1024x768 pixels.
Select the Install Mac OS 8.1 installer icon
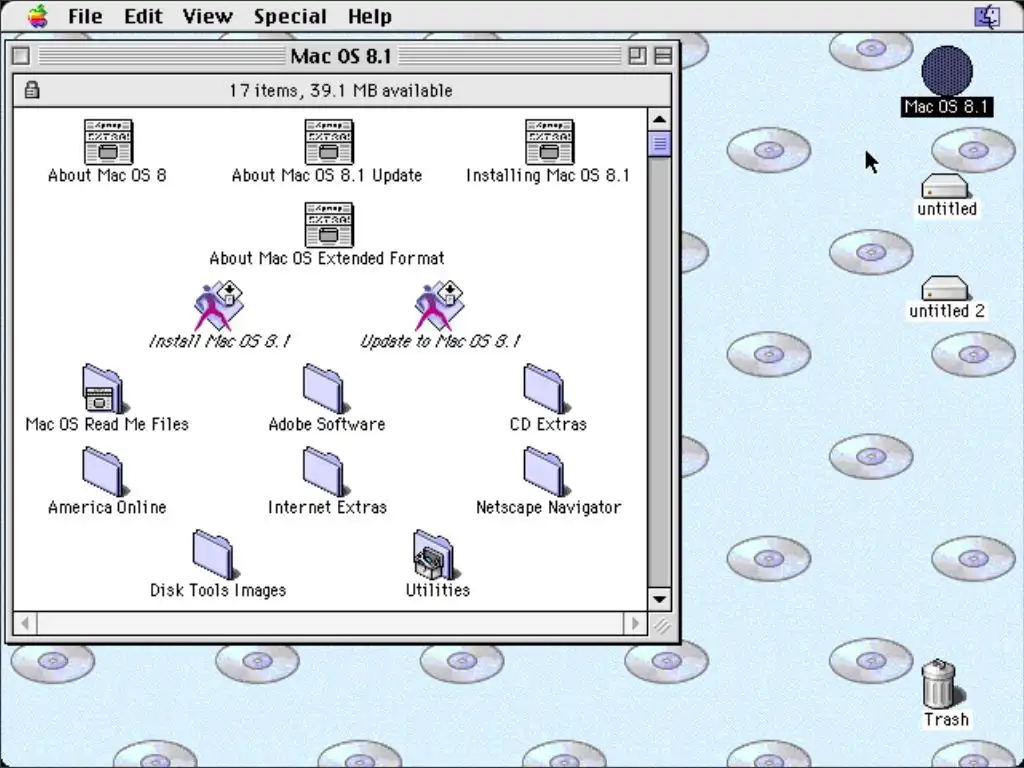(x=219, y=306)
